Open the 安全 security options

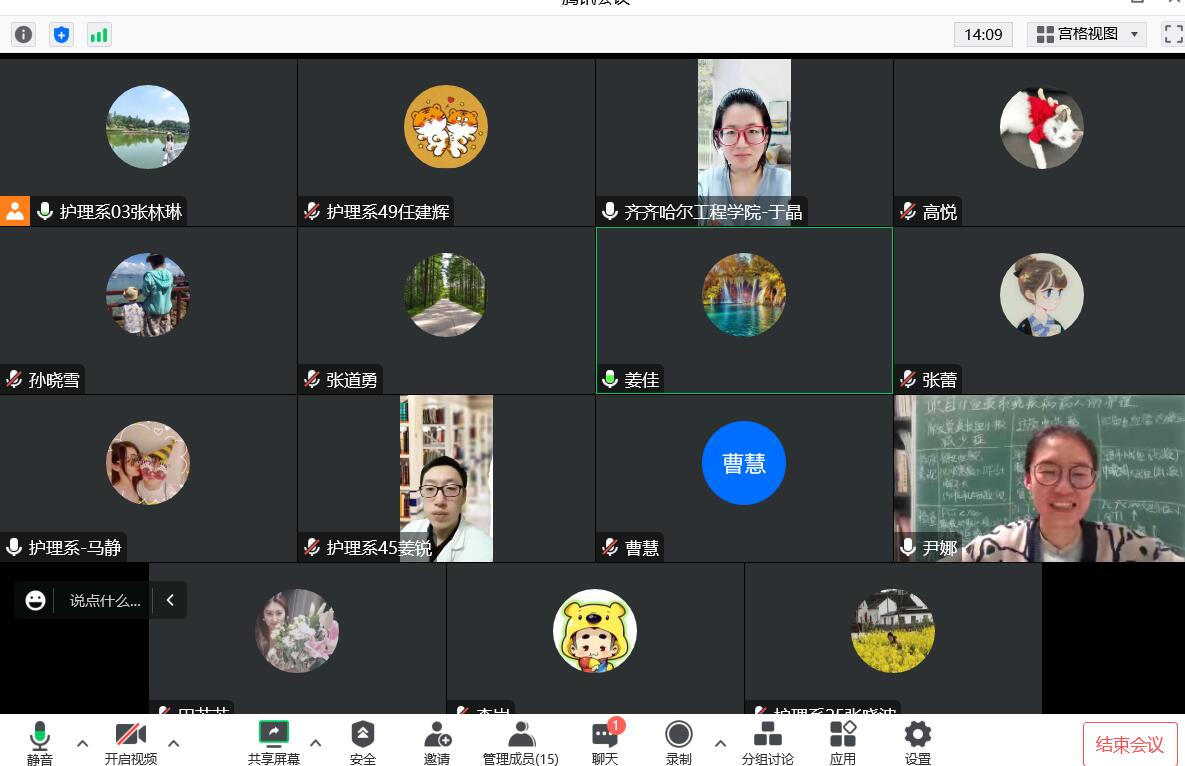(x=363, y=742)
